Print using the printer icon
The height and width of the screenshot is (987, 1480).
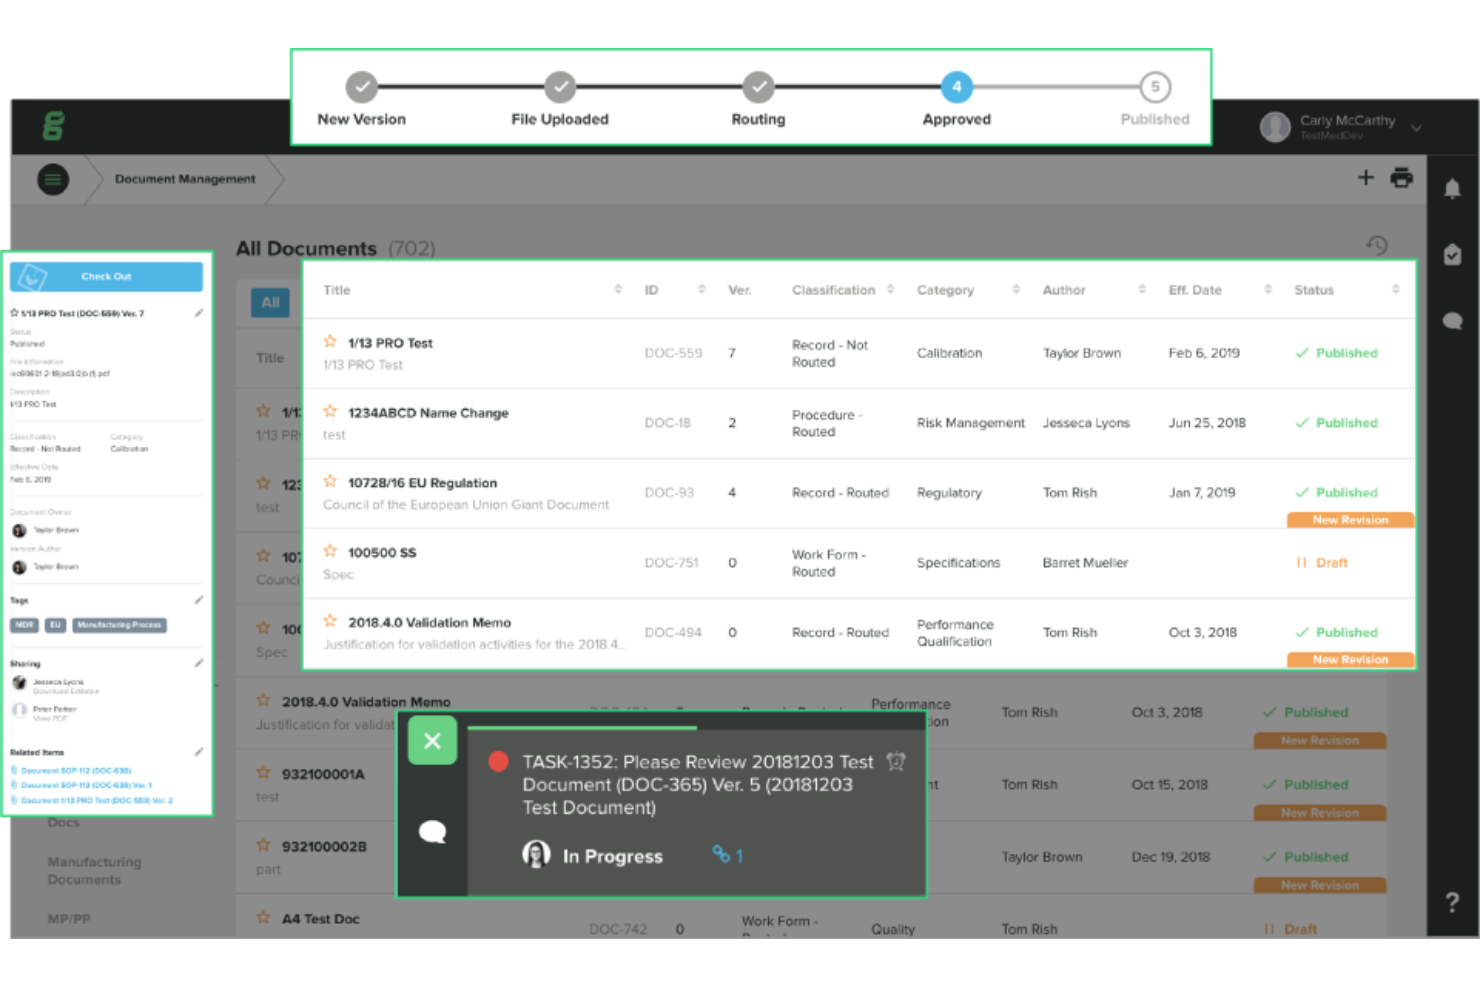(1402, 177)
